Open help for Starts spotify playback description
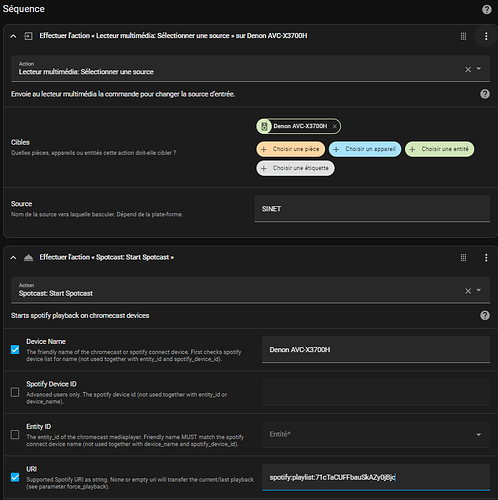This screenshot has height=500, width=498. click(x=485, y=315)
